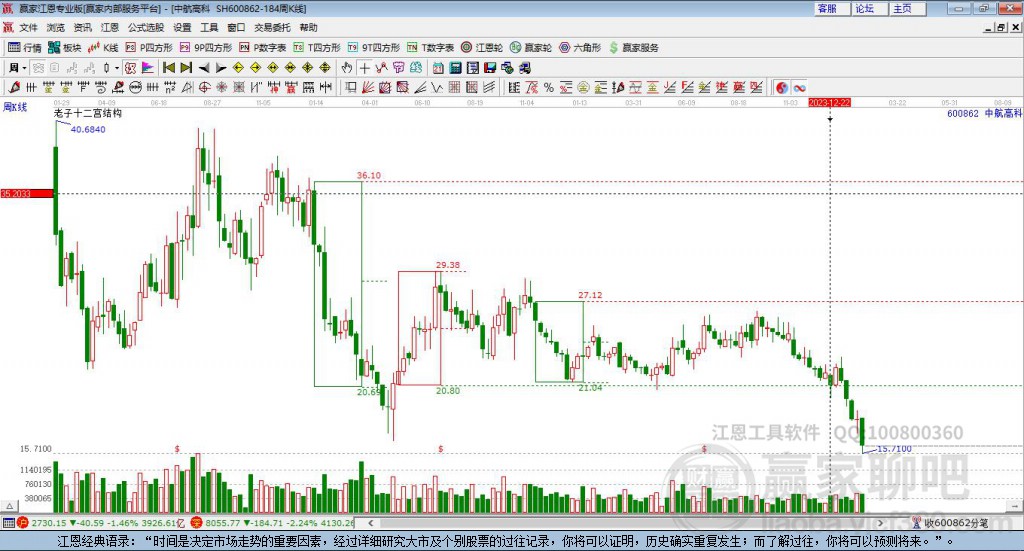
Task: Click the colored flag icon
Action: pos(148,68)
